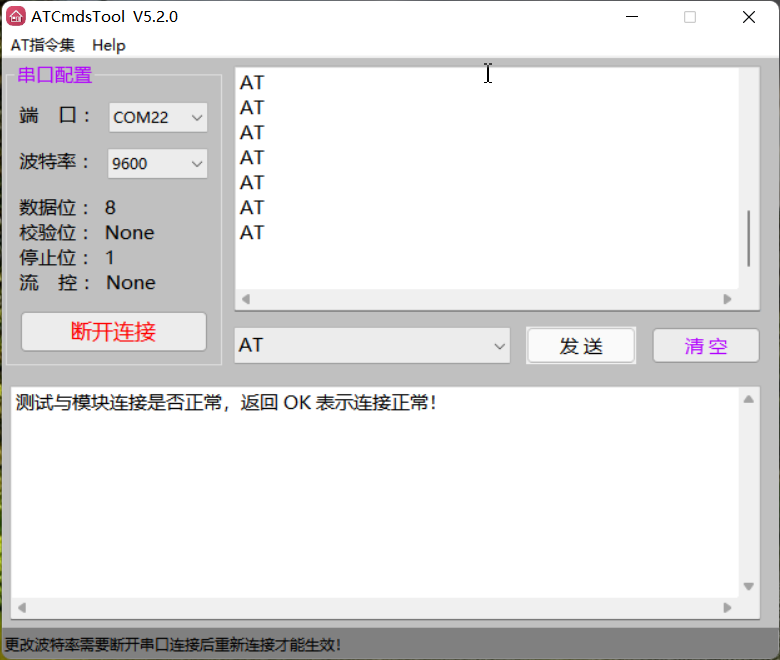Open the AT command combo box
The height and width of the screenshot is (660, 780).
372,345
